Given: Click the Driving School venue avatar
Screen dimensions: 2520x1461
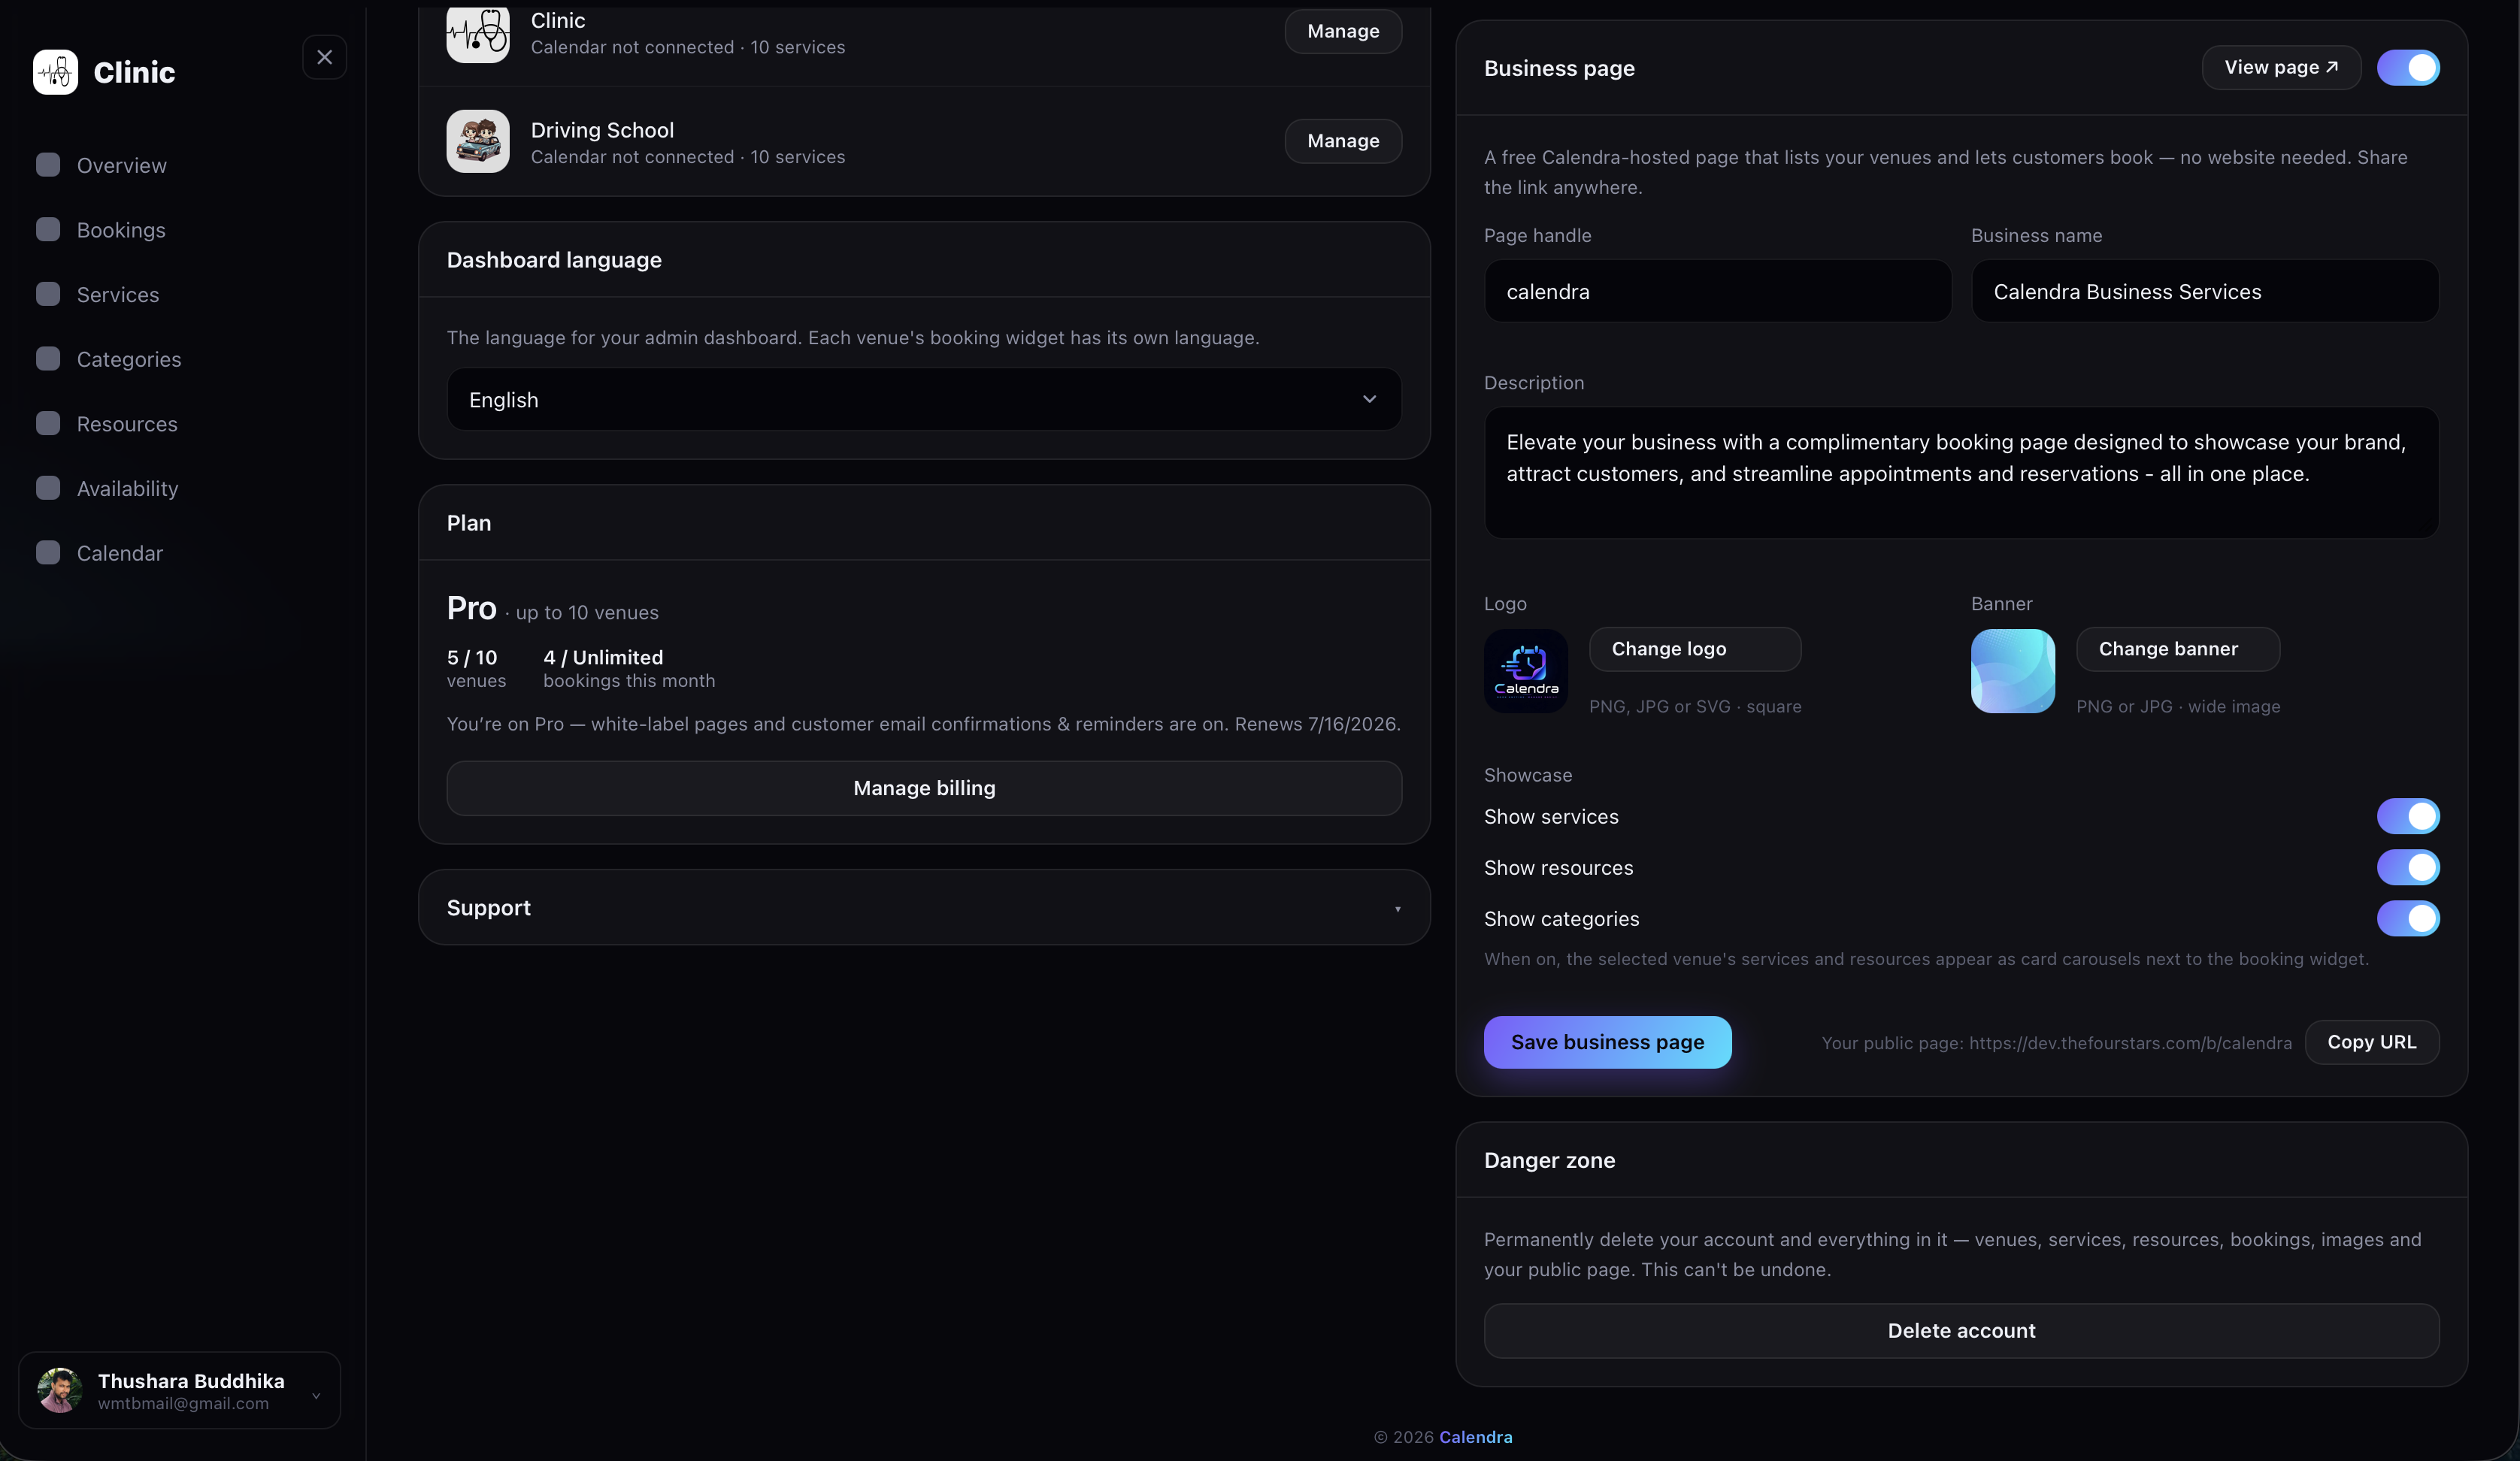Looking at the screenshot, I should tap(478, 141).
